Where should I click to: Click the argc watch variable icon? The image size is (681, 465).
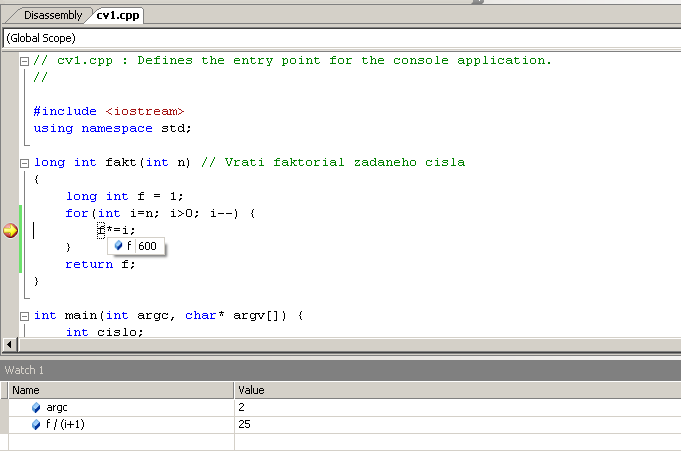(36, 408)
